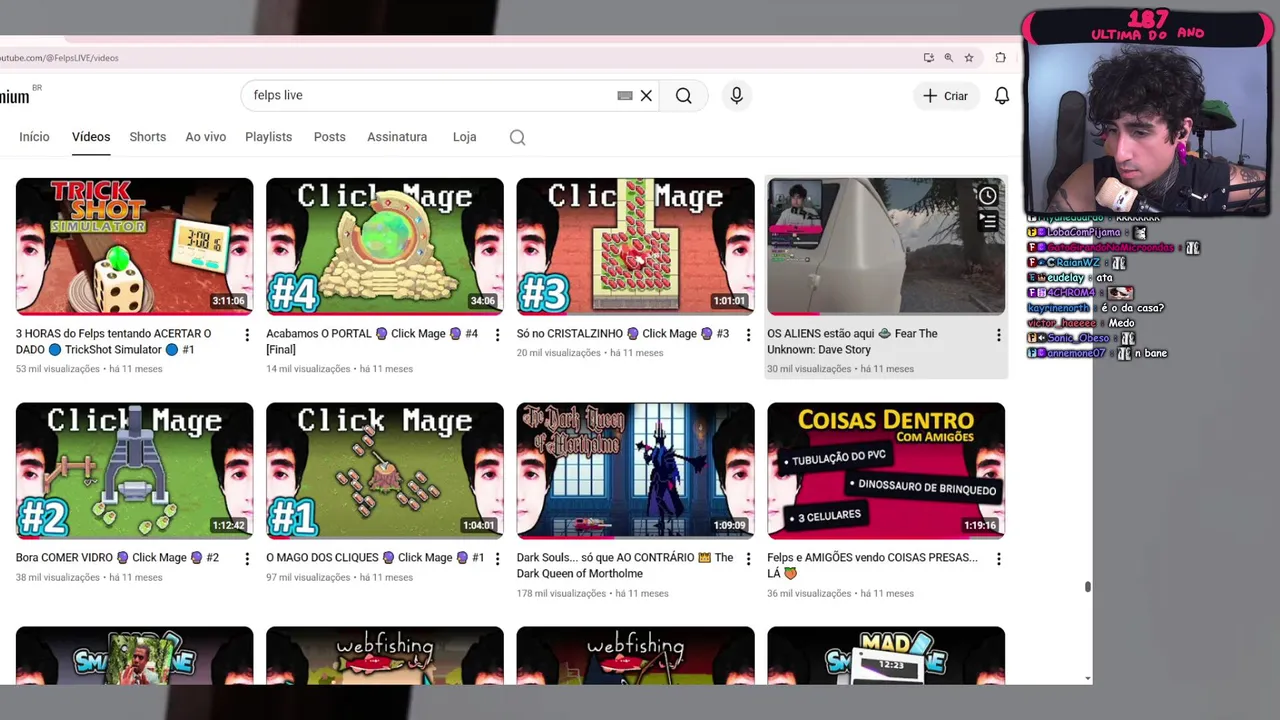The image size is (1280, 720).
Task: Click title O MAGO DOS CLIQUES Click Mage #1
Action: (x=375, y=558)
